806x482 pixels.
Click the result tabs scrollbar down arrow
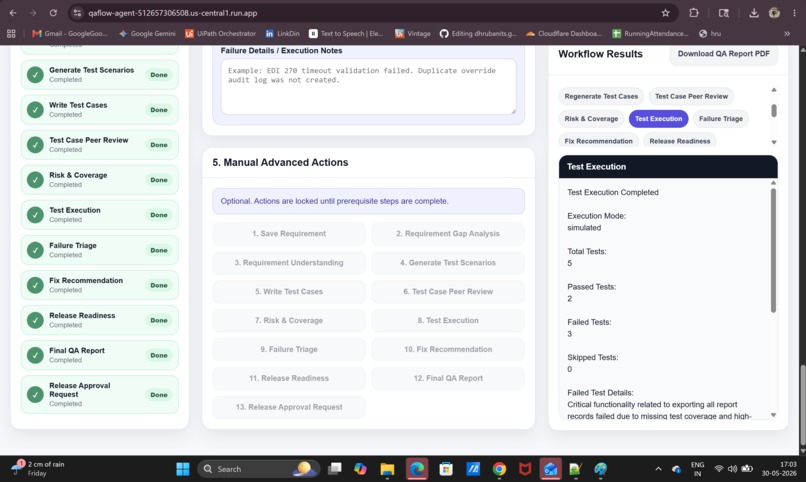pos(774,142)
